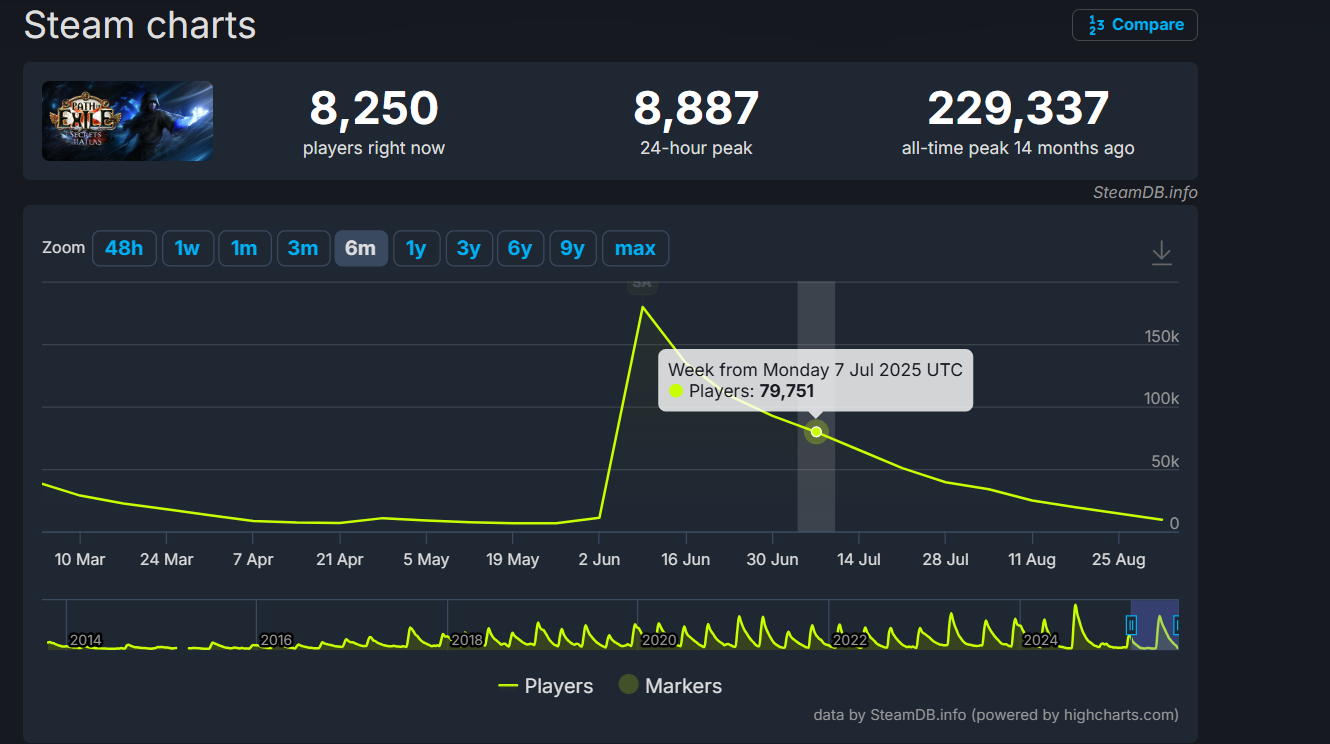Viewport: 1330px width, 744px height.
Task: Click the '24 Mar' x-axis label
Action: click(167, 559)
